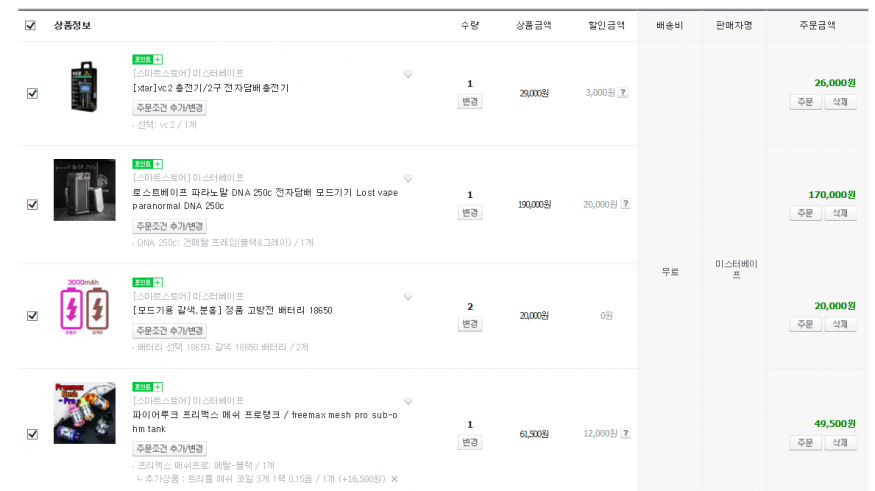Click heart icon next to Freemax Mesh Pro
875x491 pixels.
click(x=408, y=401)
